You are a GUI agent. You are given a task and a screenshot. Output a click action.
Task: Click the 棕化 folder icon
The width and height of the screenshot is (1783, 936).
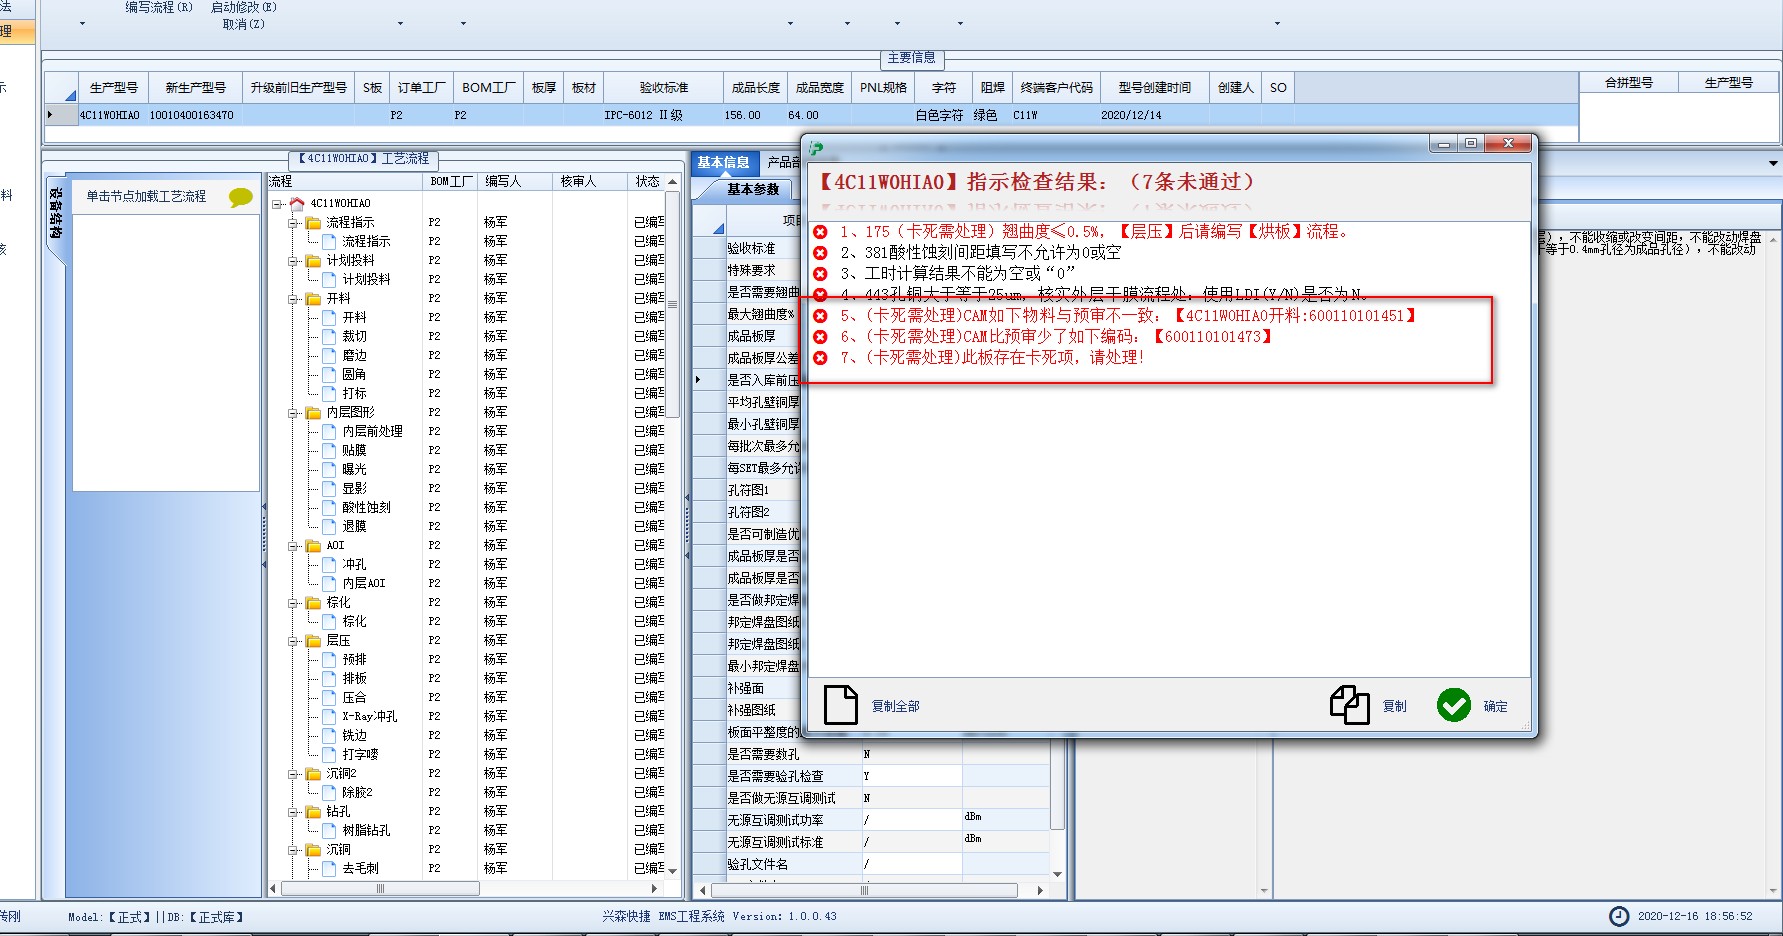point(313,602)
